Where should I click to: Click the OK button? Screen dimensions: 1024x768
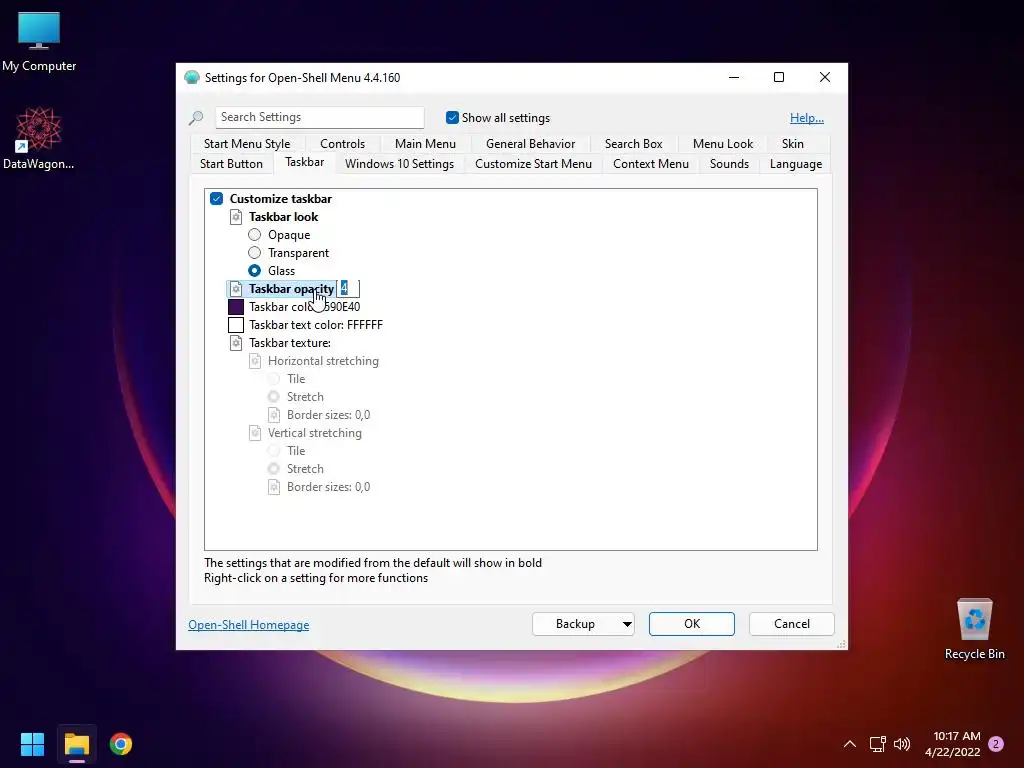(x=692, y=624)
